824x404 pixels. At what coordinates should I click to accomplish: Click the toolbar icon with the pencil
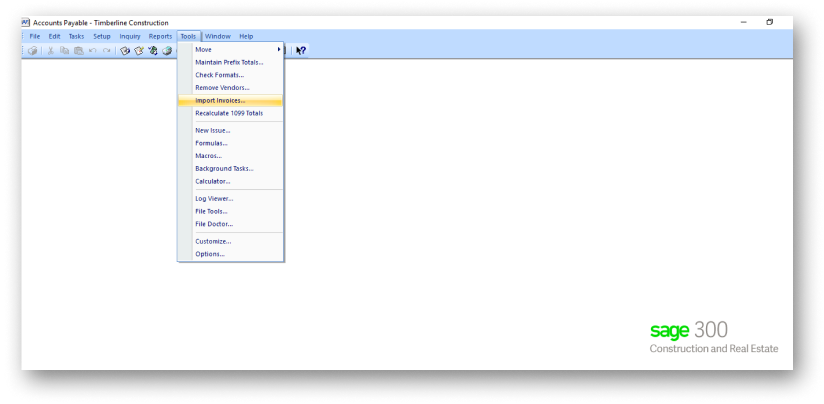(139, 50)
